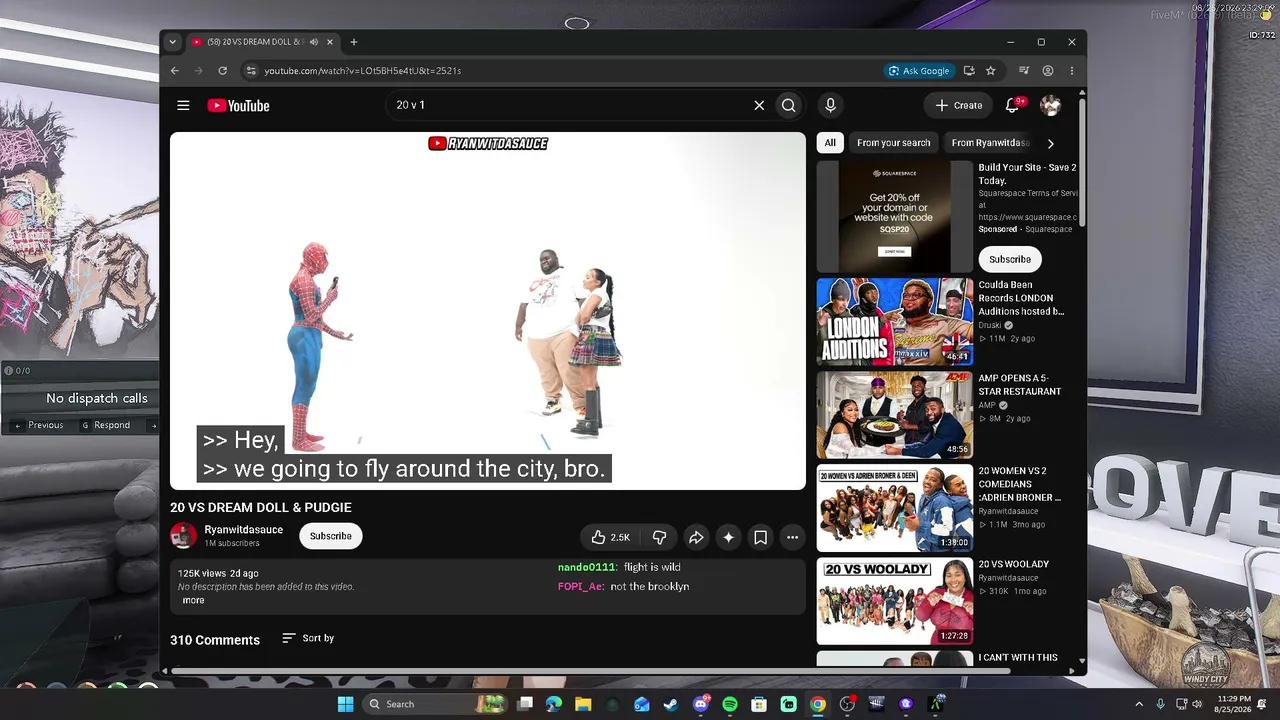Open the YouTube guide hamburger menu
The width and height of the screenshot is (1280, 720).
[183, 105]
